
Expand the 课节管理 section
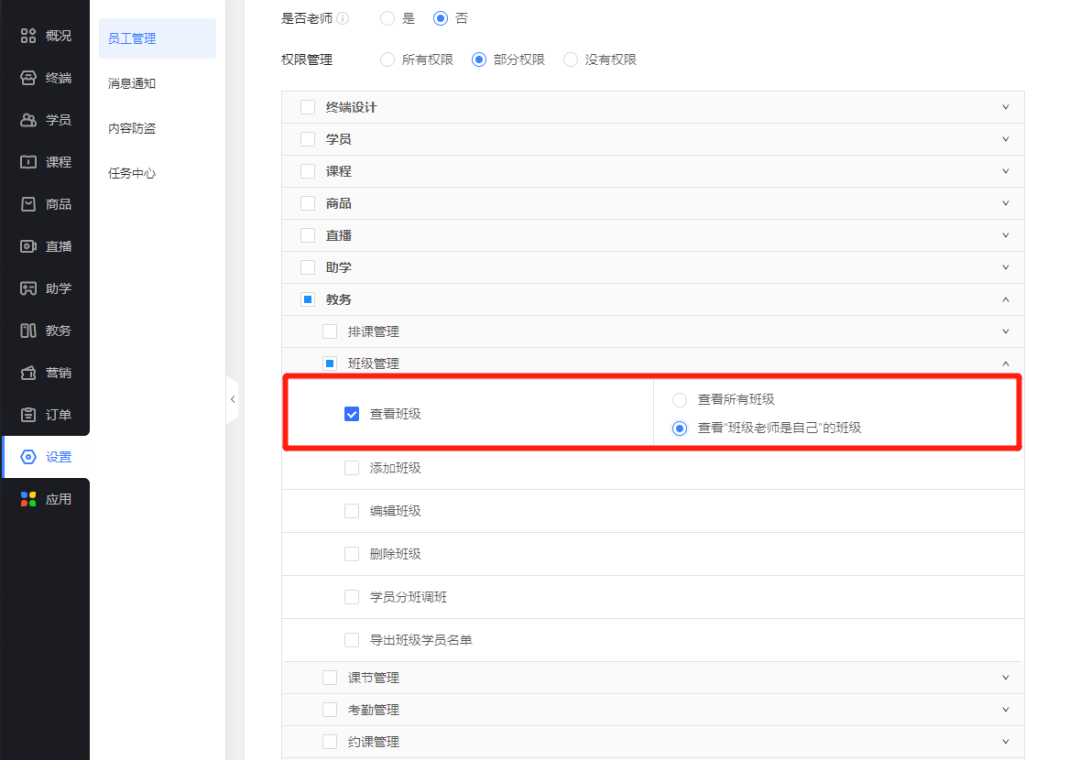click(1006, 677)
